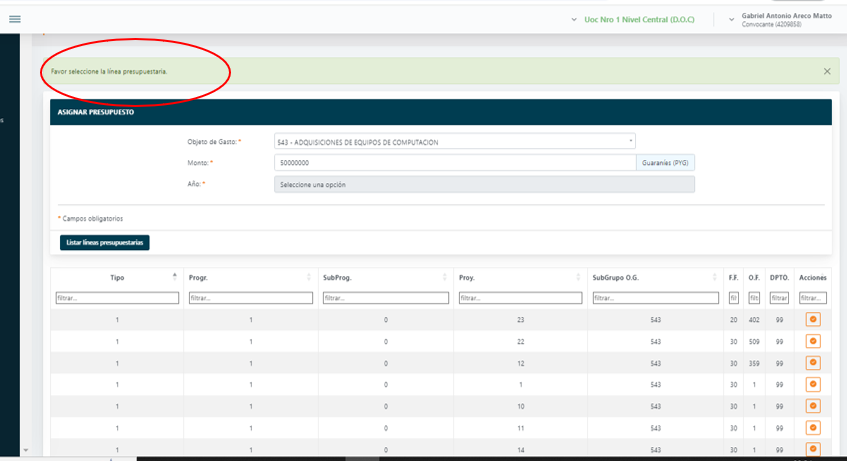Screen dimensions: 847x462
Task: Click the O.F. column header
Action: 754,278
